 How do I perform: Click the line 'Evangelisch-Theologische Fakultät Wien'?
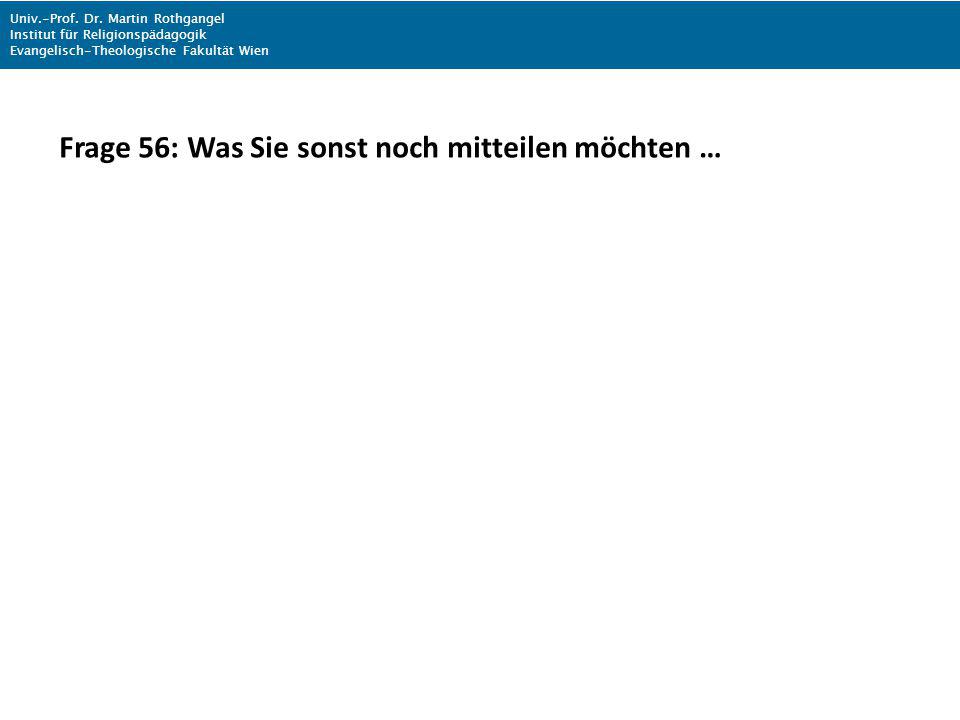point(140,51)
